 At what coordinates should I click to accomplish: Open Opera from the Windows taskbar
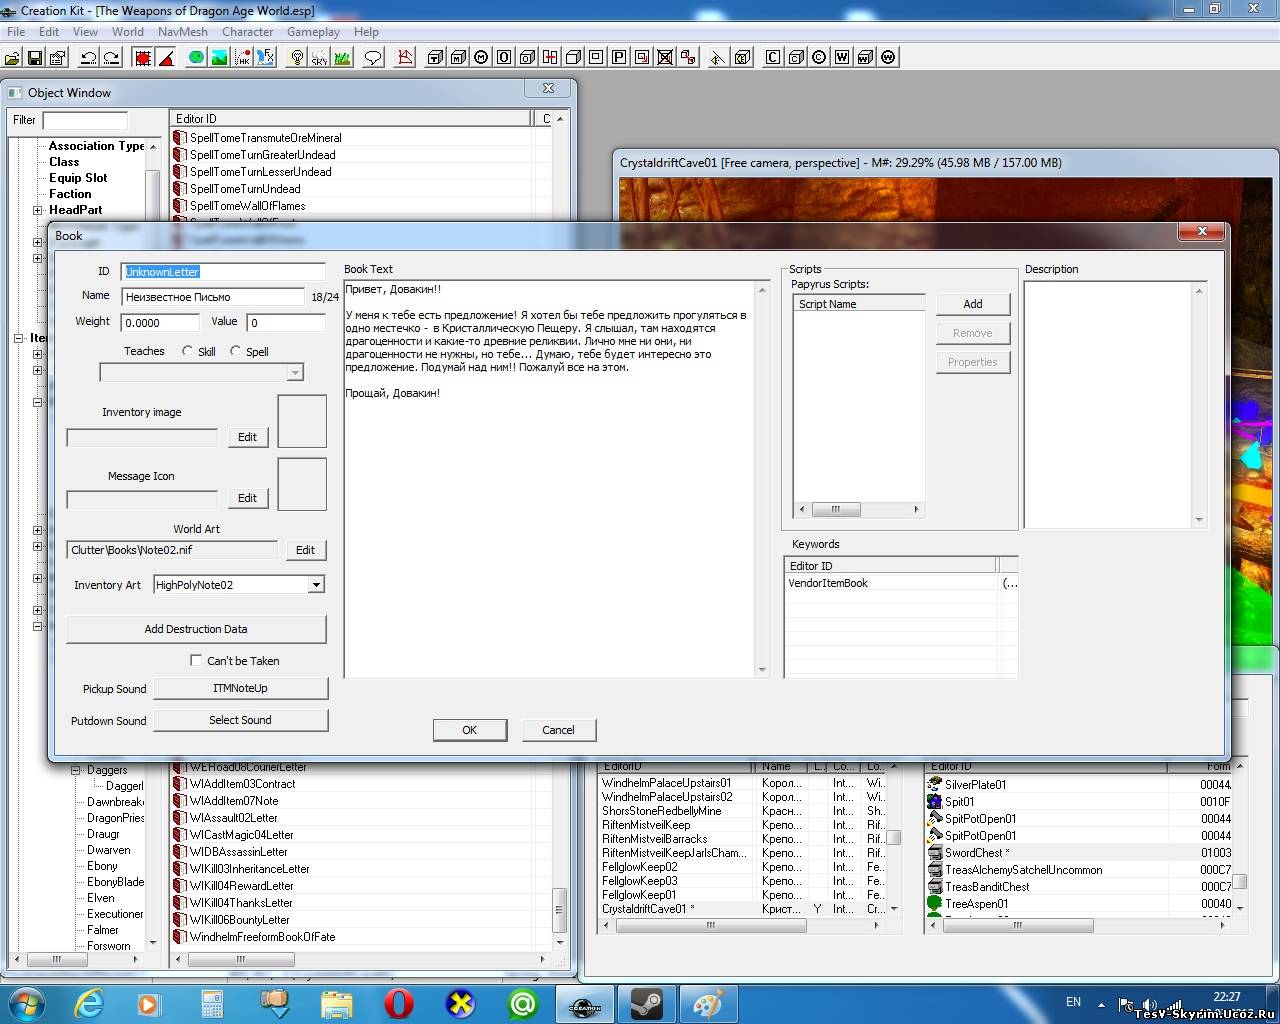(x=398, y=1003)
